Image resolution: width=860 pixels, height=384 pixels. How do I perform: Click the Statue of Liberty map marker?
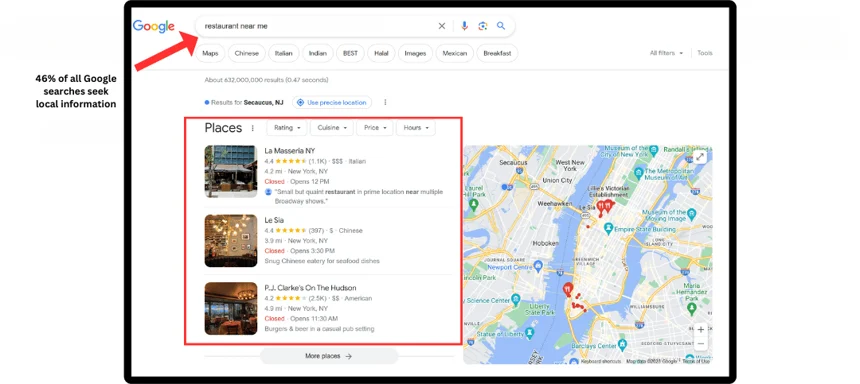(x=529, y=333)
